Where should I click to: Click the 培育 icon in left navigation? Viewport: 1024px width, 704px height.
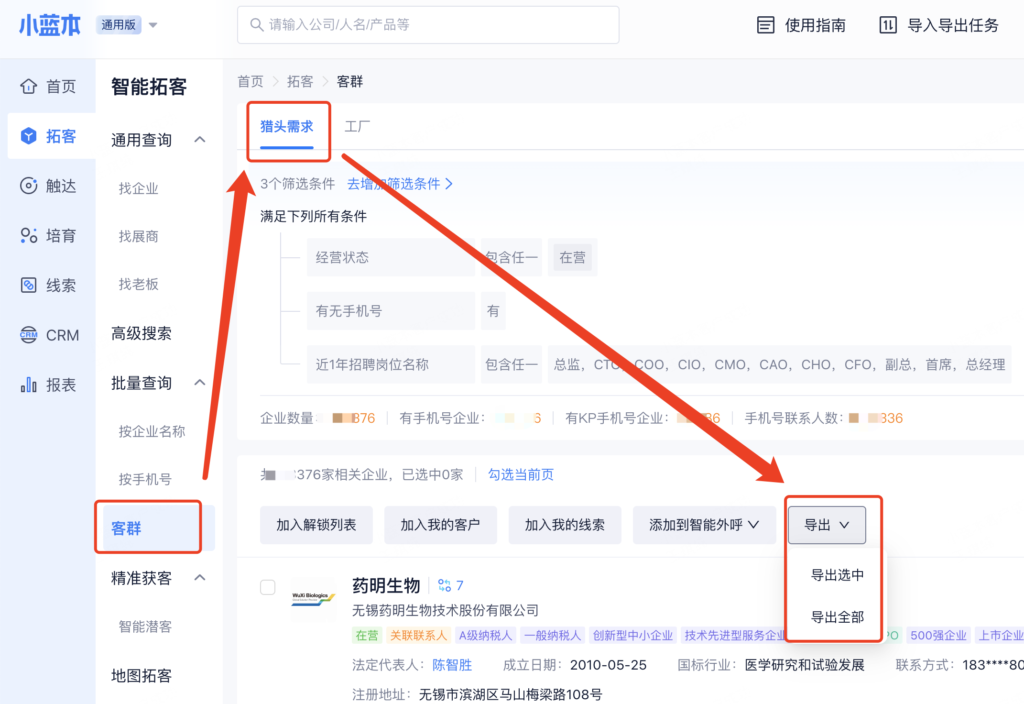click(29, 236)
